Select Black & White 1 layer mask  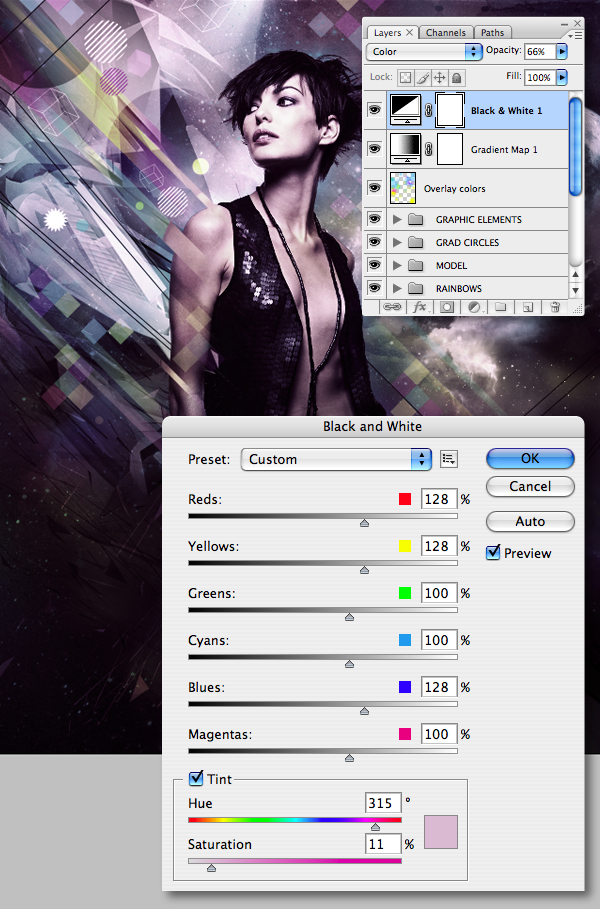450,110
